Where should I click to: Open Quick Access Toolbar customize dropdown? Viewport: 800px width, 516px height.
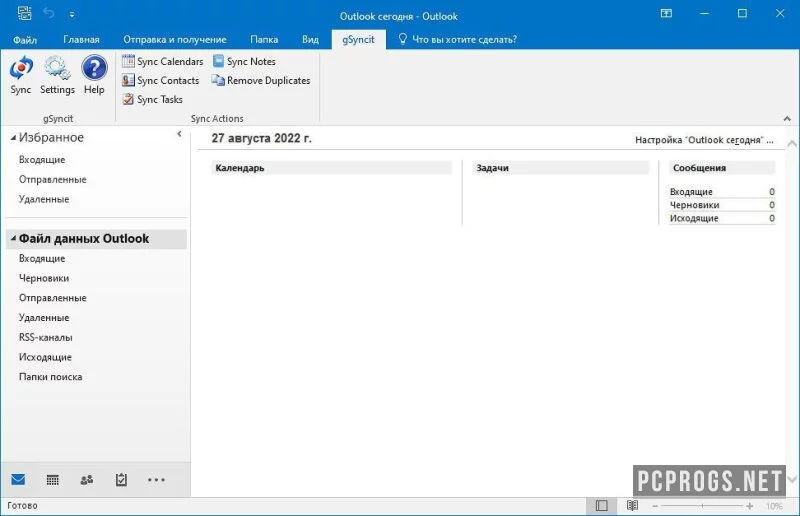(x=72, y=15)
